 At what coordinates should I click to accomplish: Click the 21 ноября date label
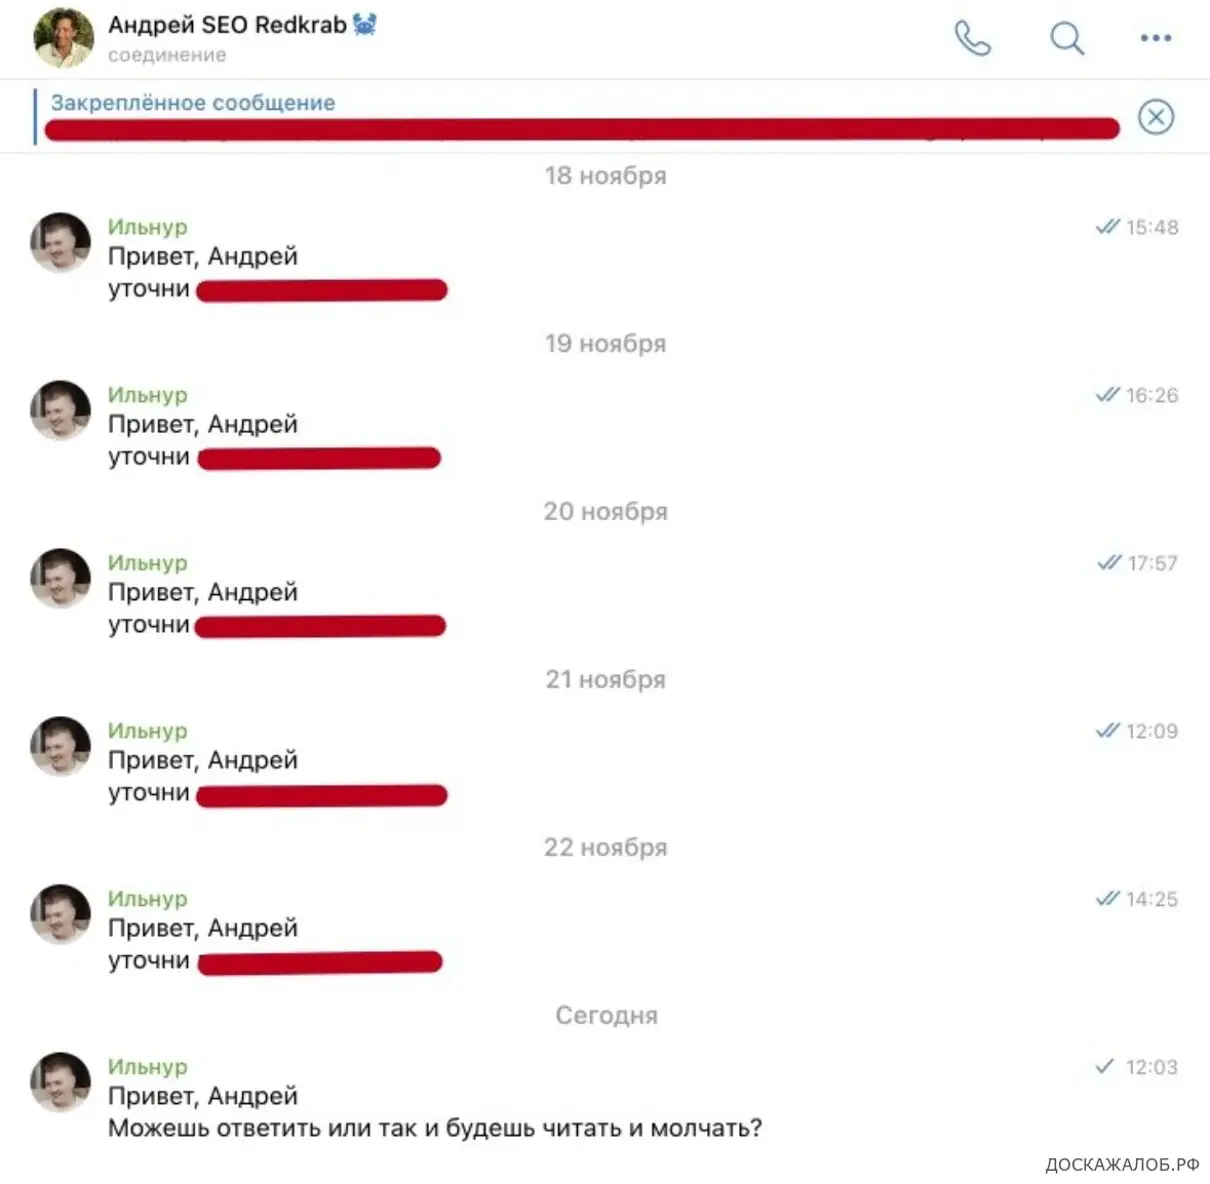pyautogui.click(x=605, y=679)
